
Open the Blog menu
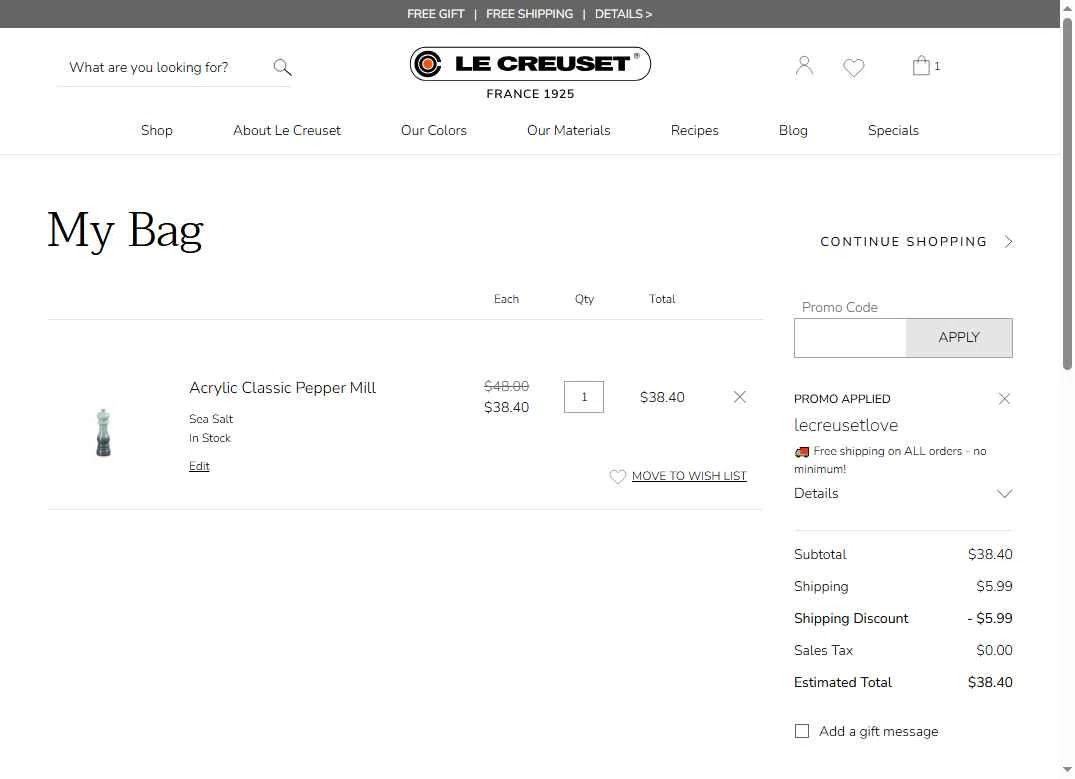793,130
